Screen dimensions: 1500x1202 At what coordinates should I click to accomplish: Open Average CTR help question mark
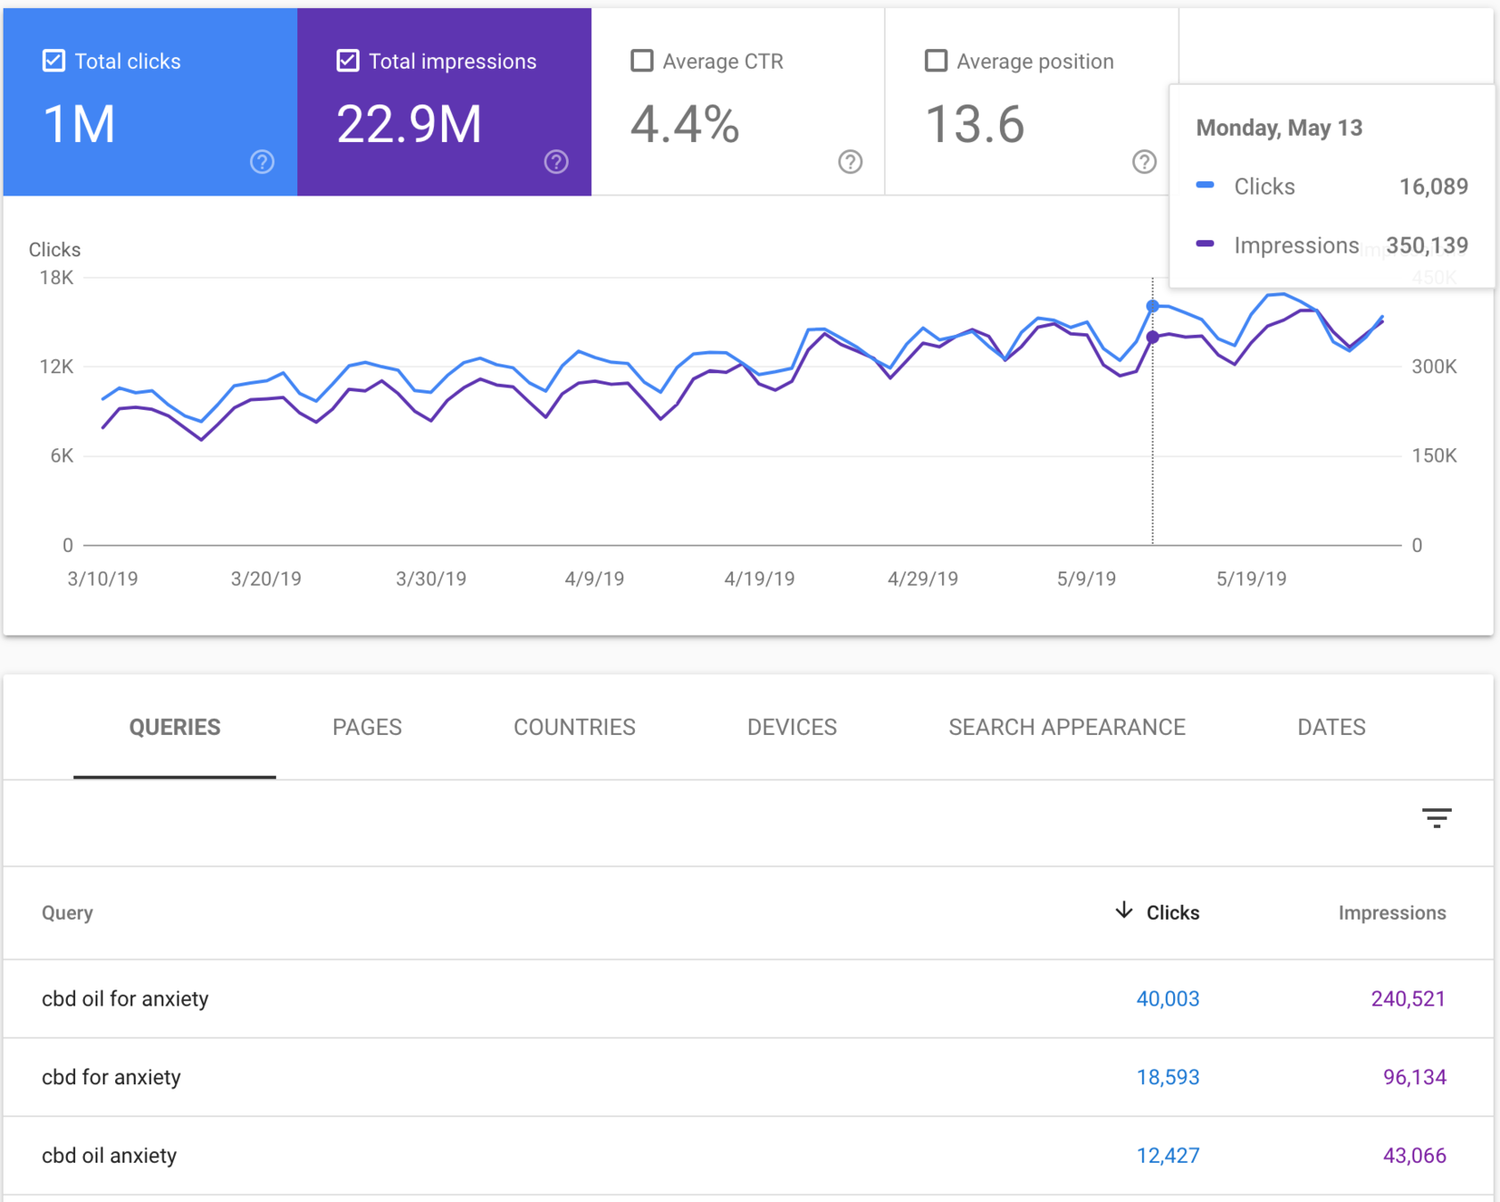point(850,162)
